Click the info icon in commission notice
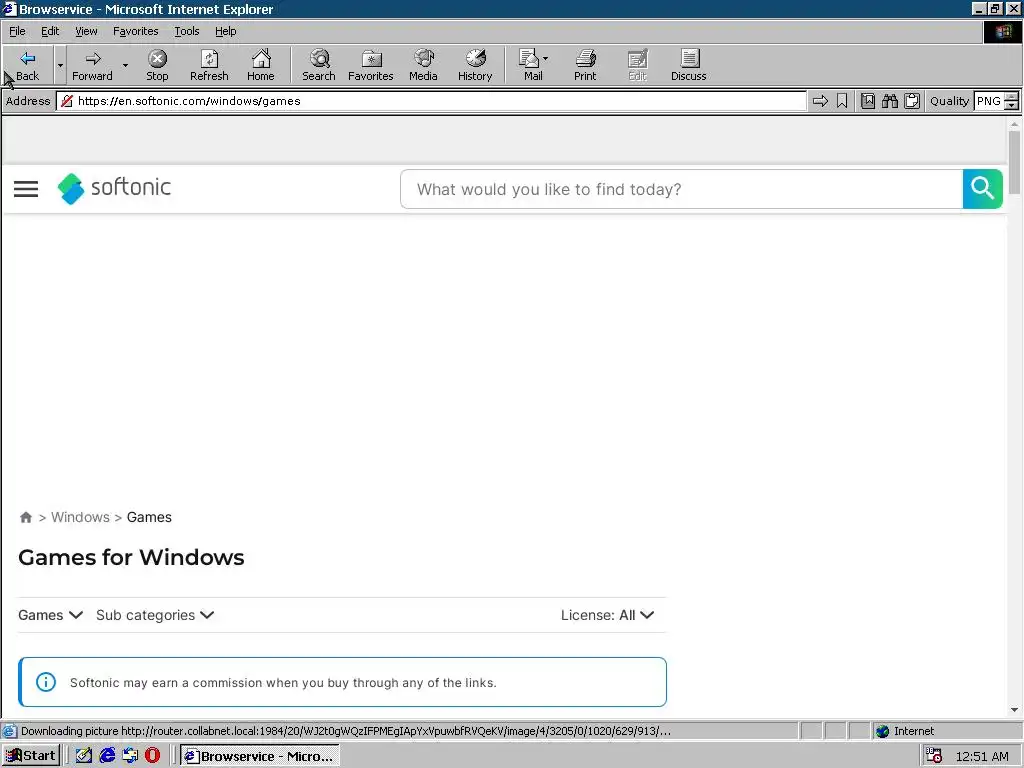 (46, 682)
